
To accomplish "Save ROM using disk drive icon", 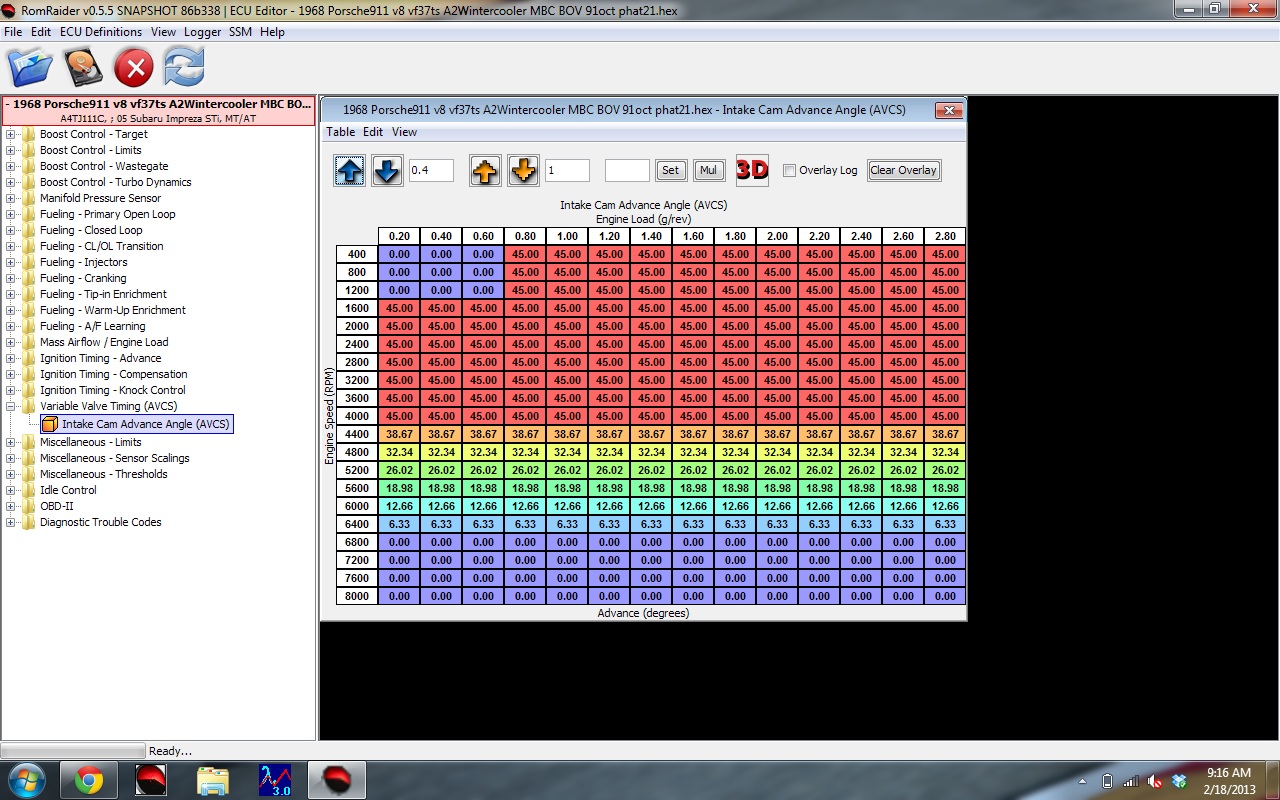I will (x=83, y=68).
